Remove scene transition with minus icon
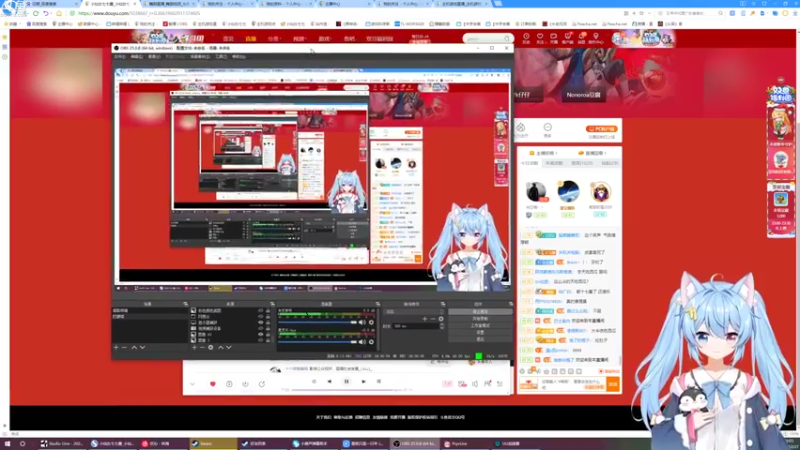Viewport: 800px width, 450px height. click(433, 319)
